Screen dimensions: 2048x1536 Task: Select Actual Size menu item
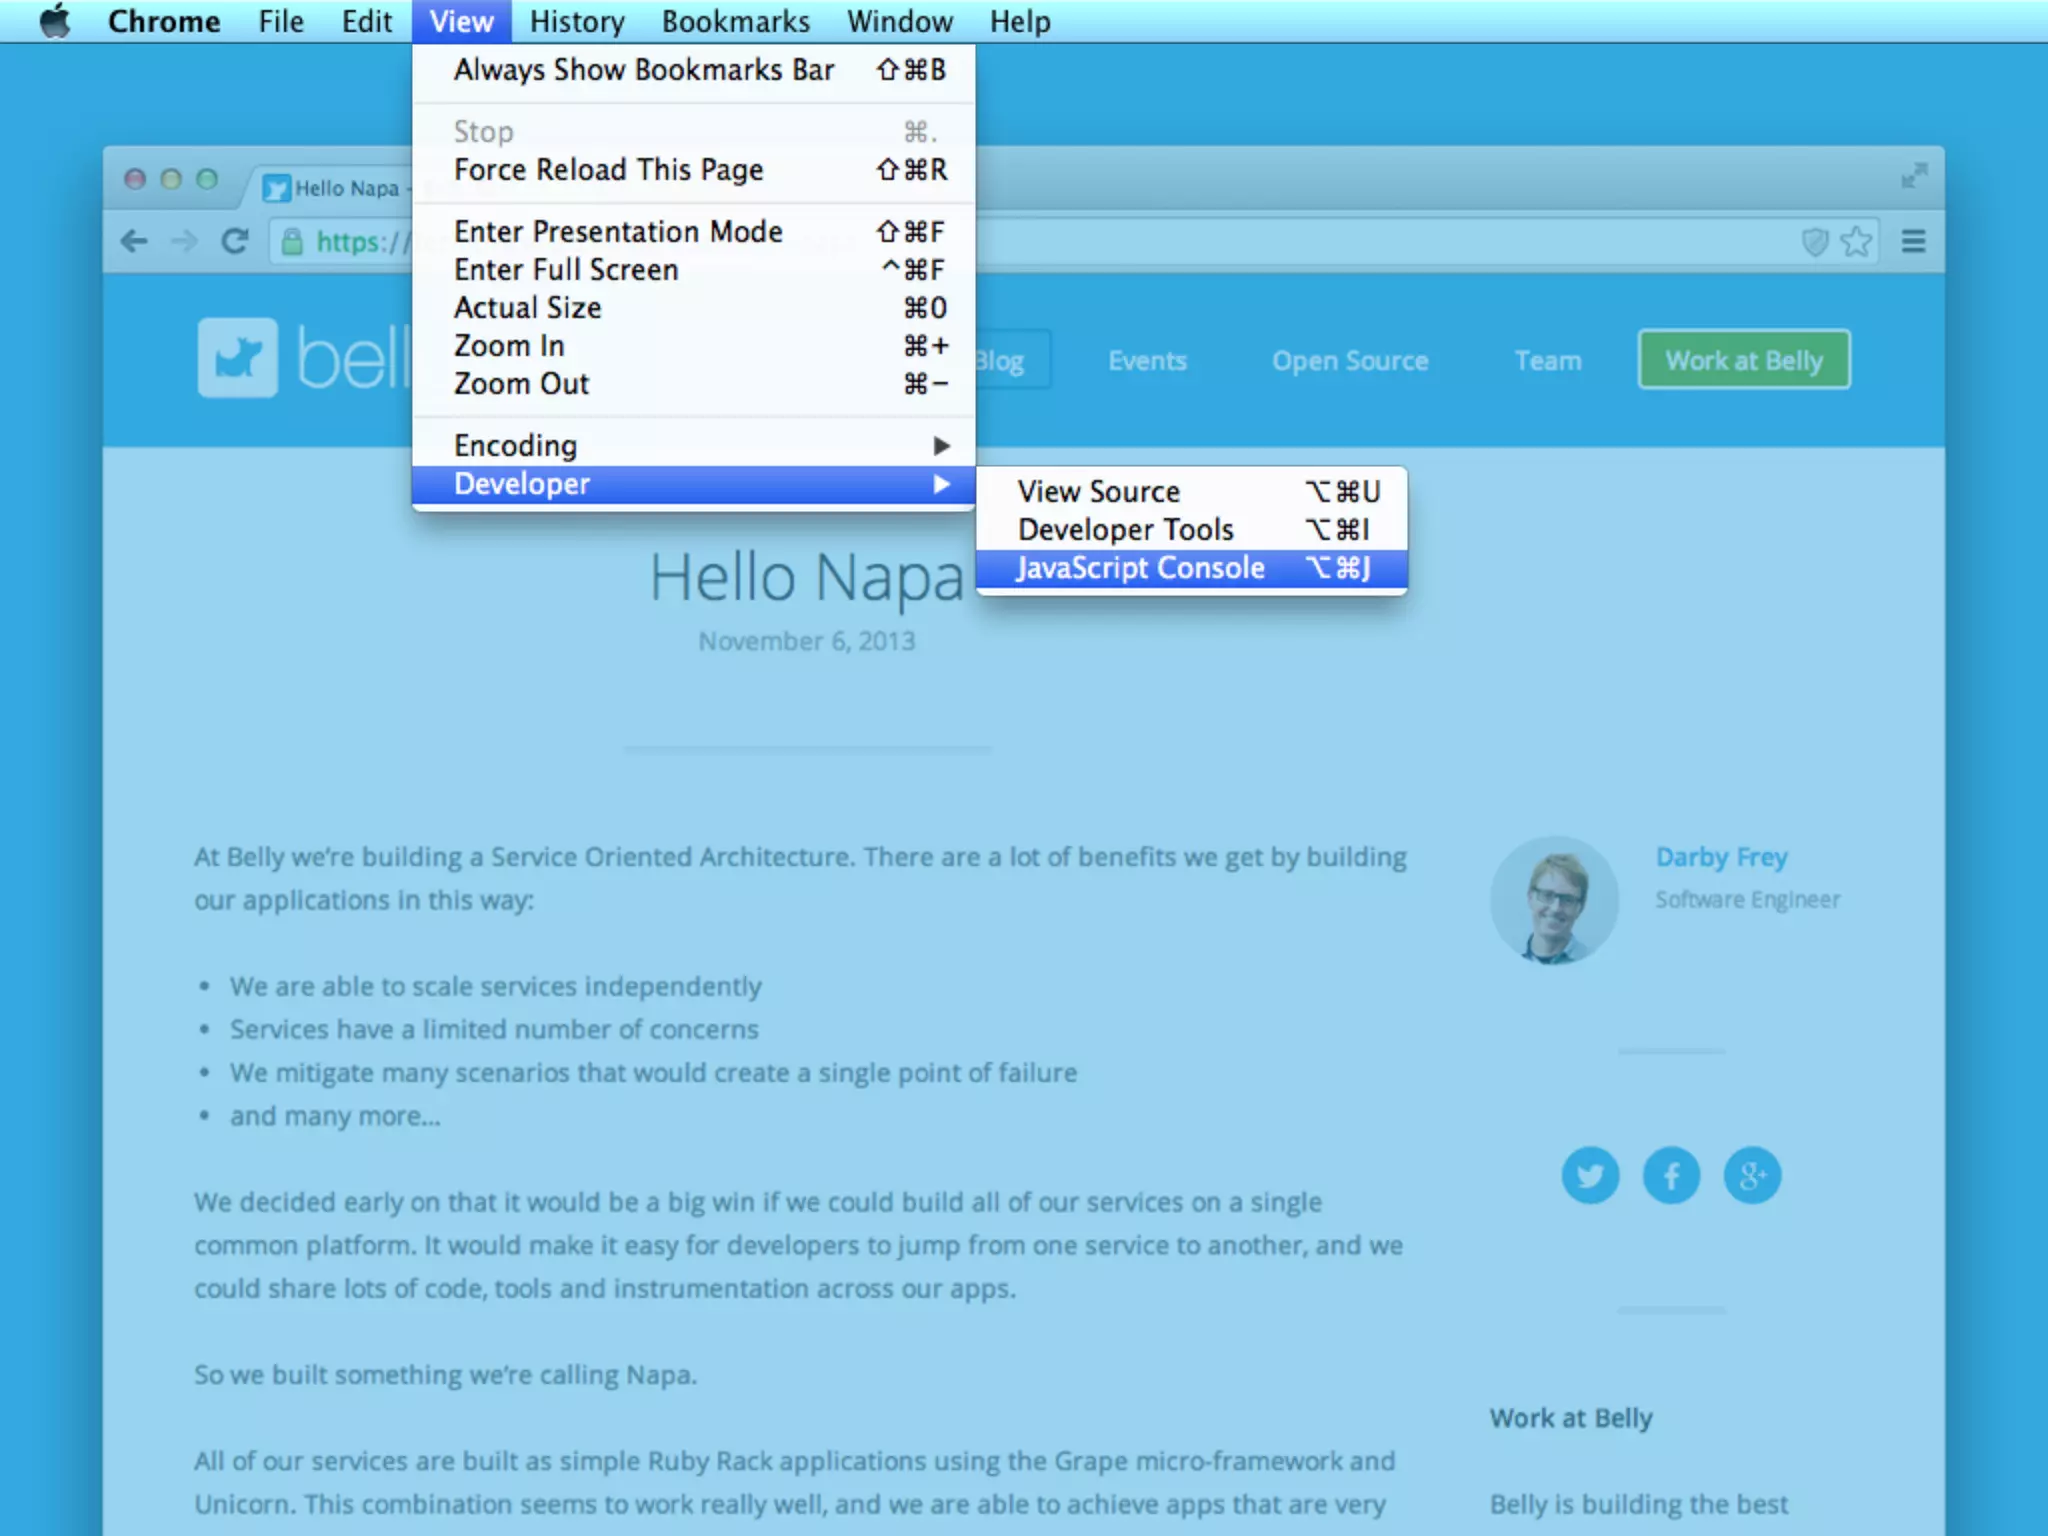pyautogui.click(x=693, y=308)
